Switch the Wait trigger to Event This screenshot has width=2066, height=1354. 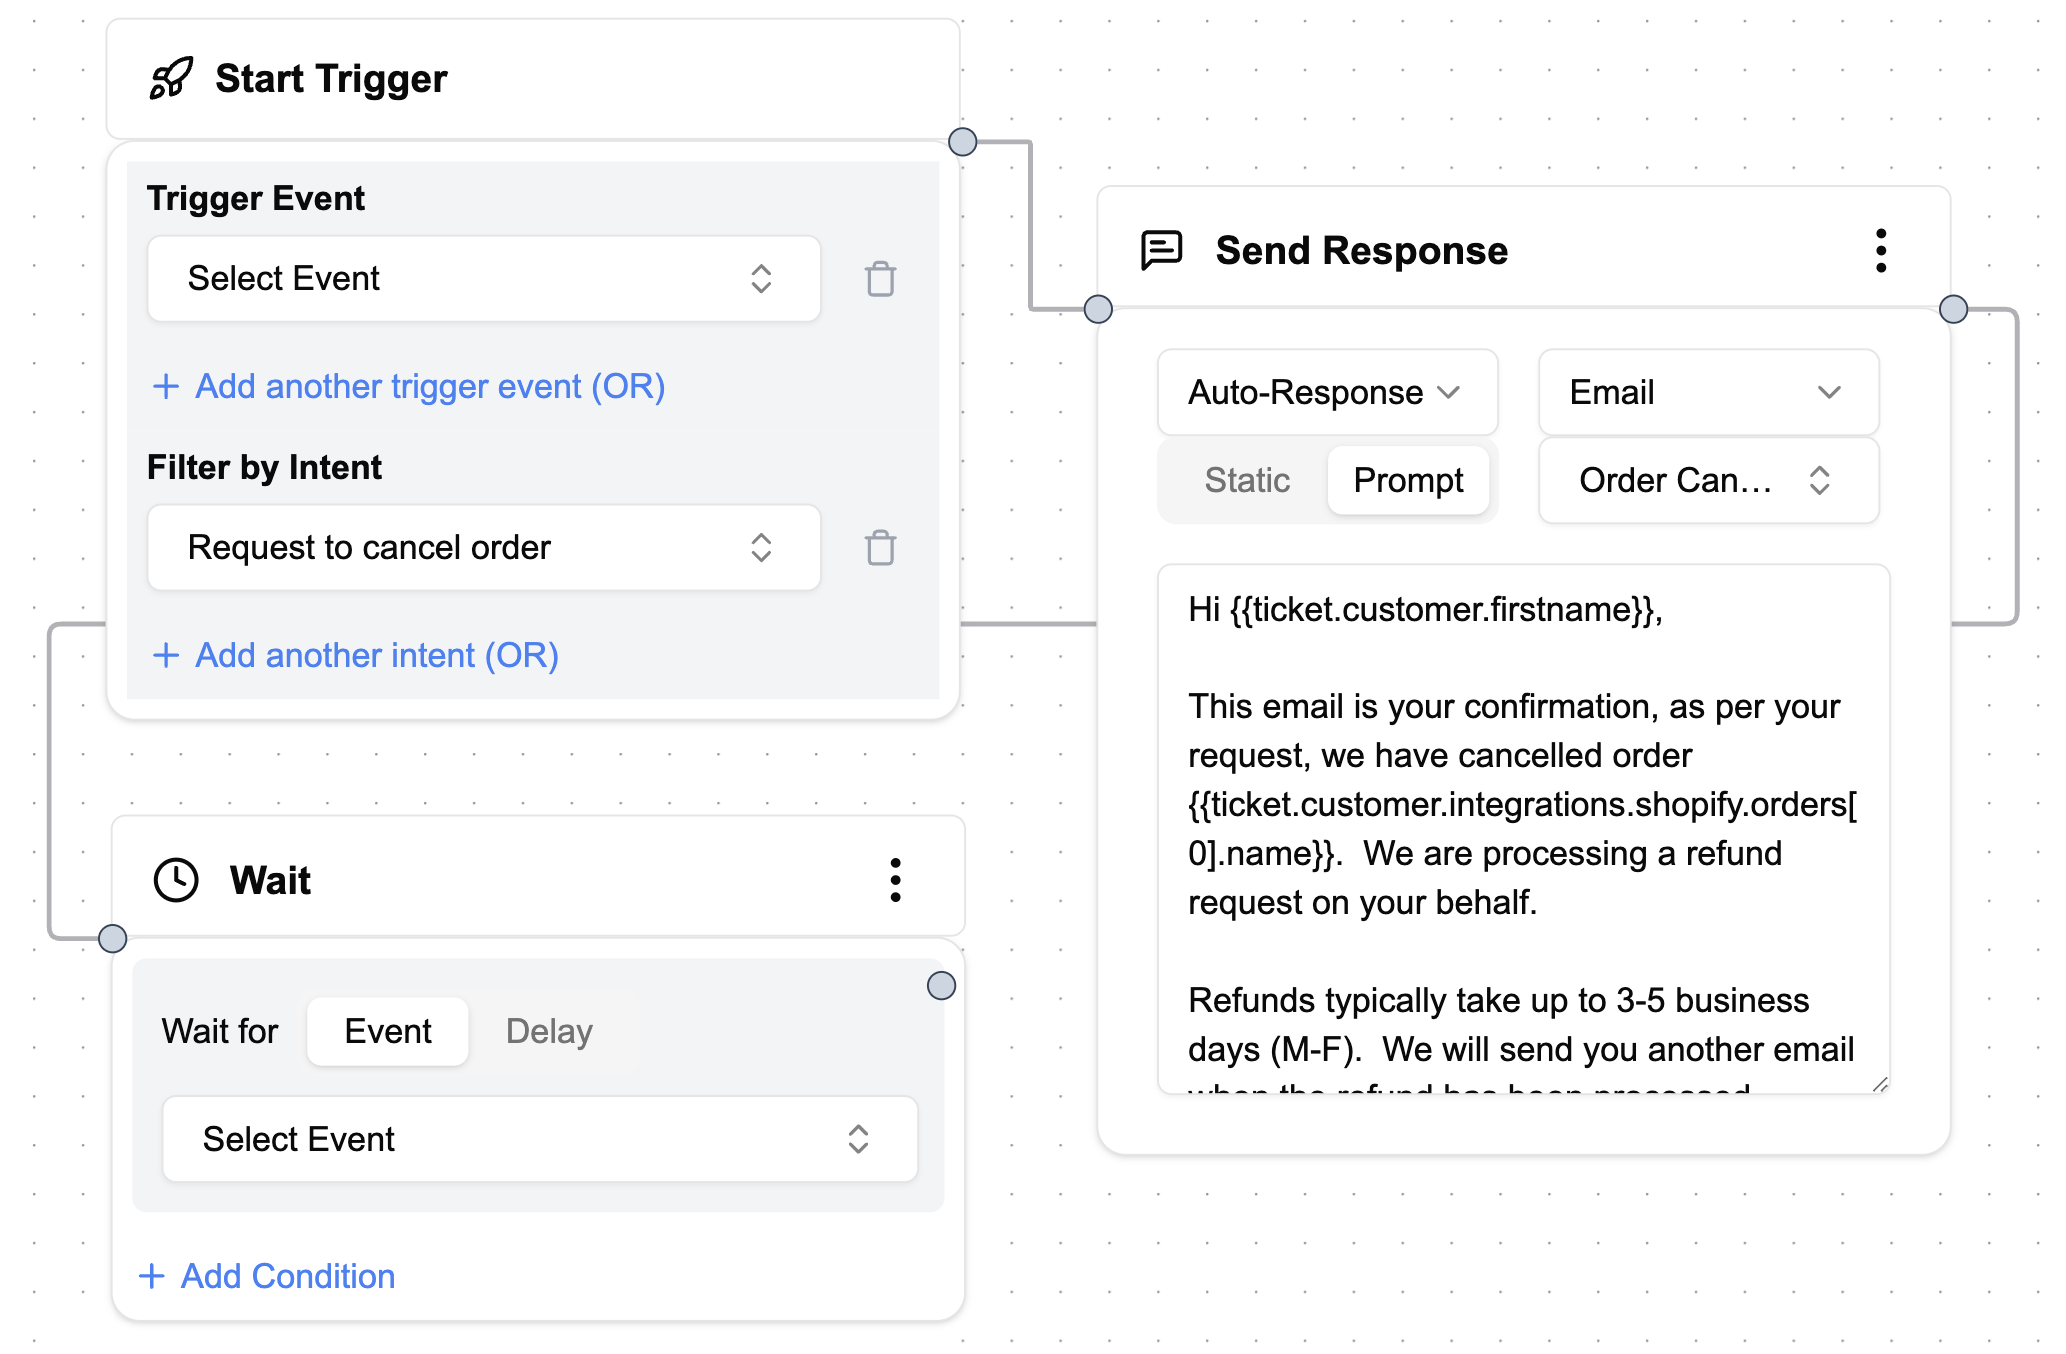387,1030
